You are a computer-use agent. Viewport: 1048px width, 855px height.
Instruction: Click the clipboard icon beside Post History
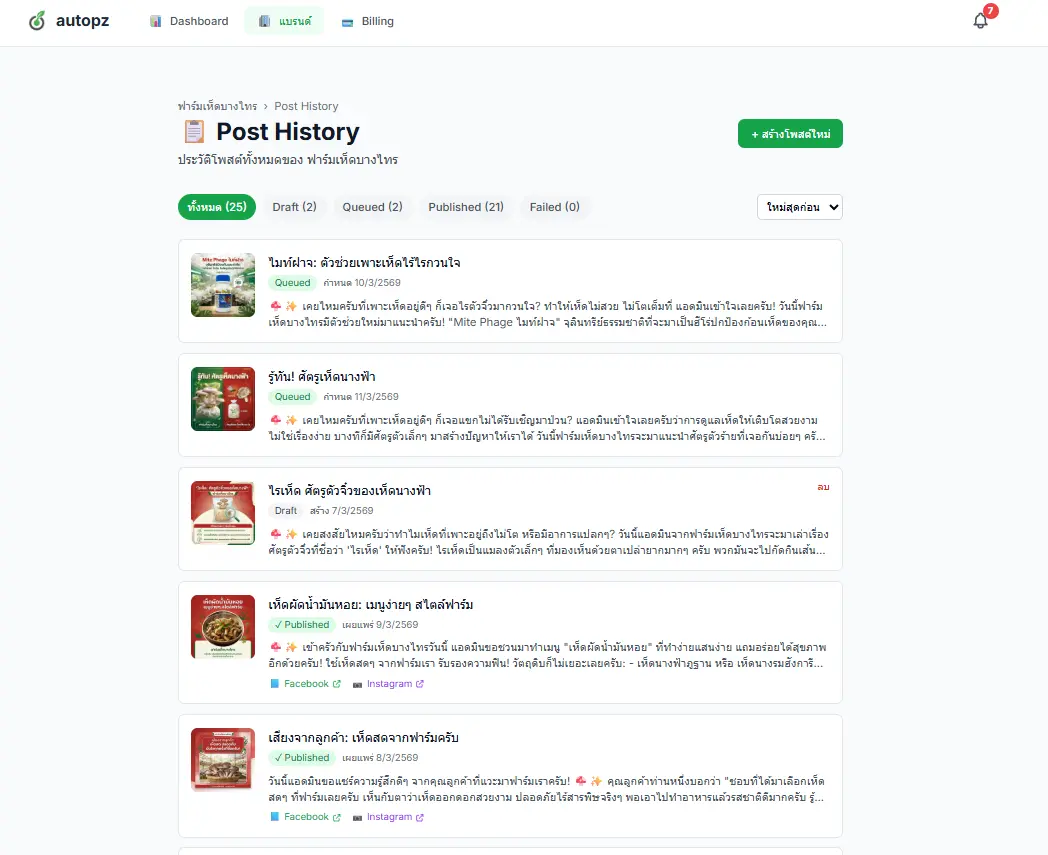pos(194,132)
